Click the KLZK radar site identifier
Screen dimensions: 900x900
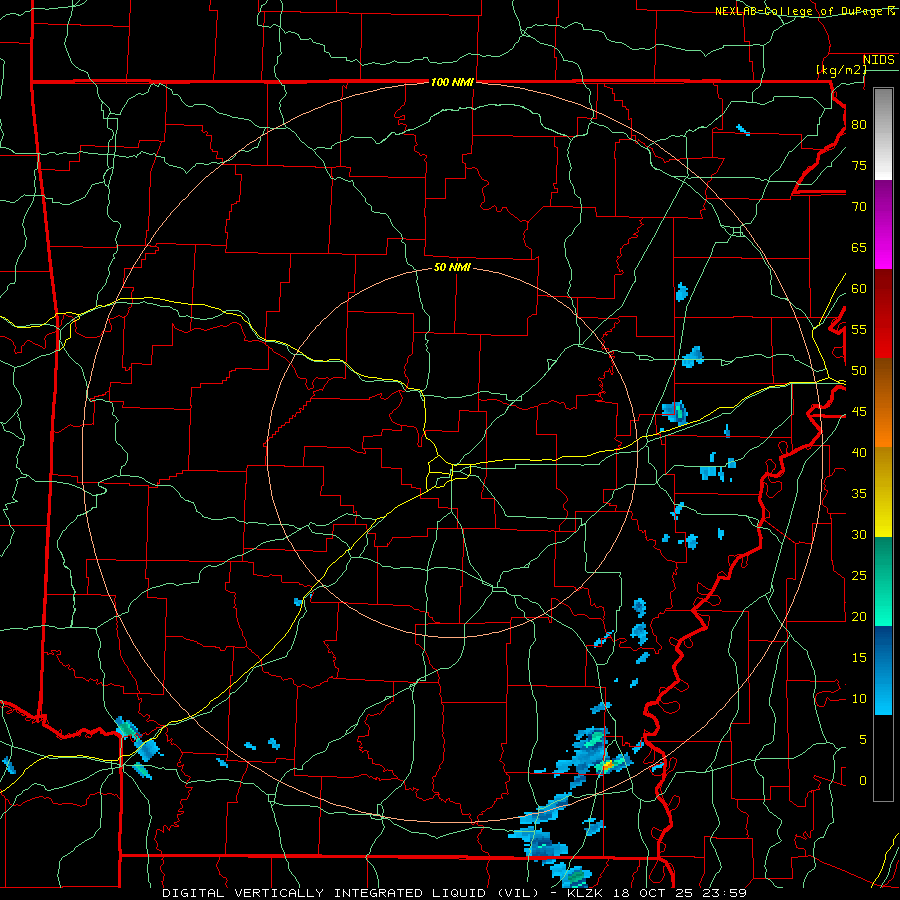tap(584, 893)
